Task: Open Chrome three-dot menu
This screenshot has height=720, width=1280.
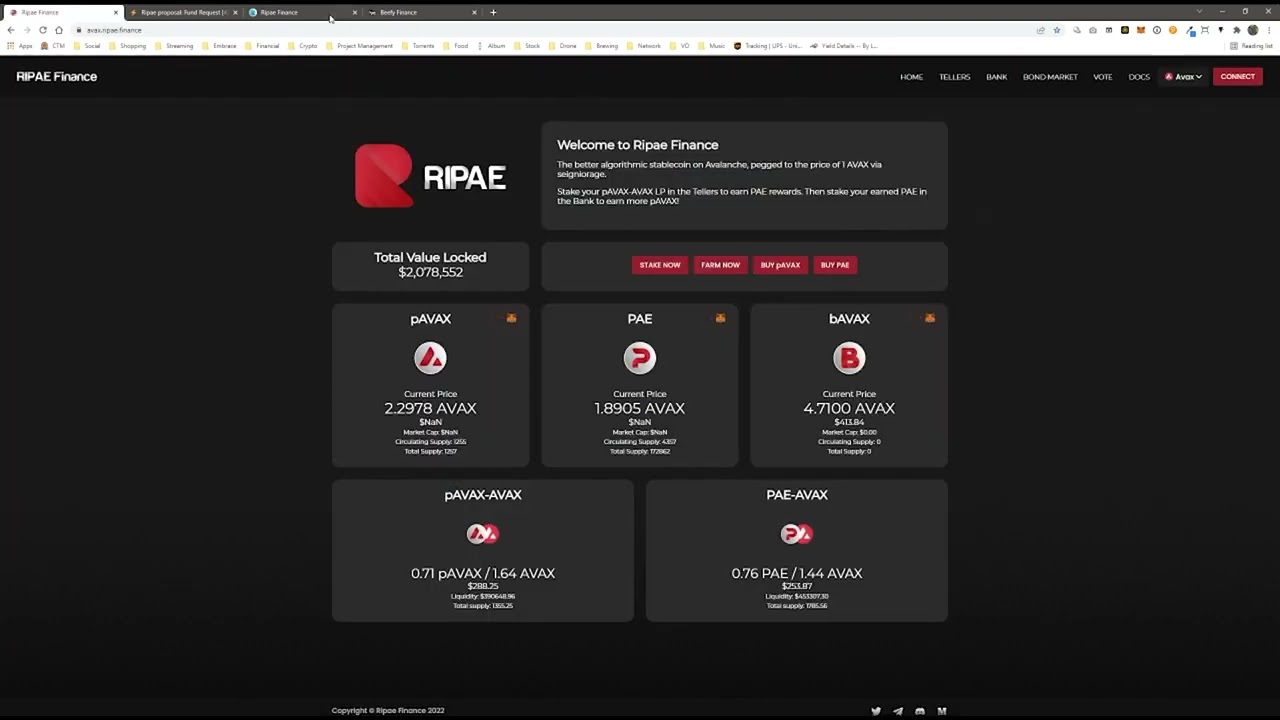Action: tap(1269, 30)
